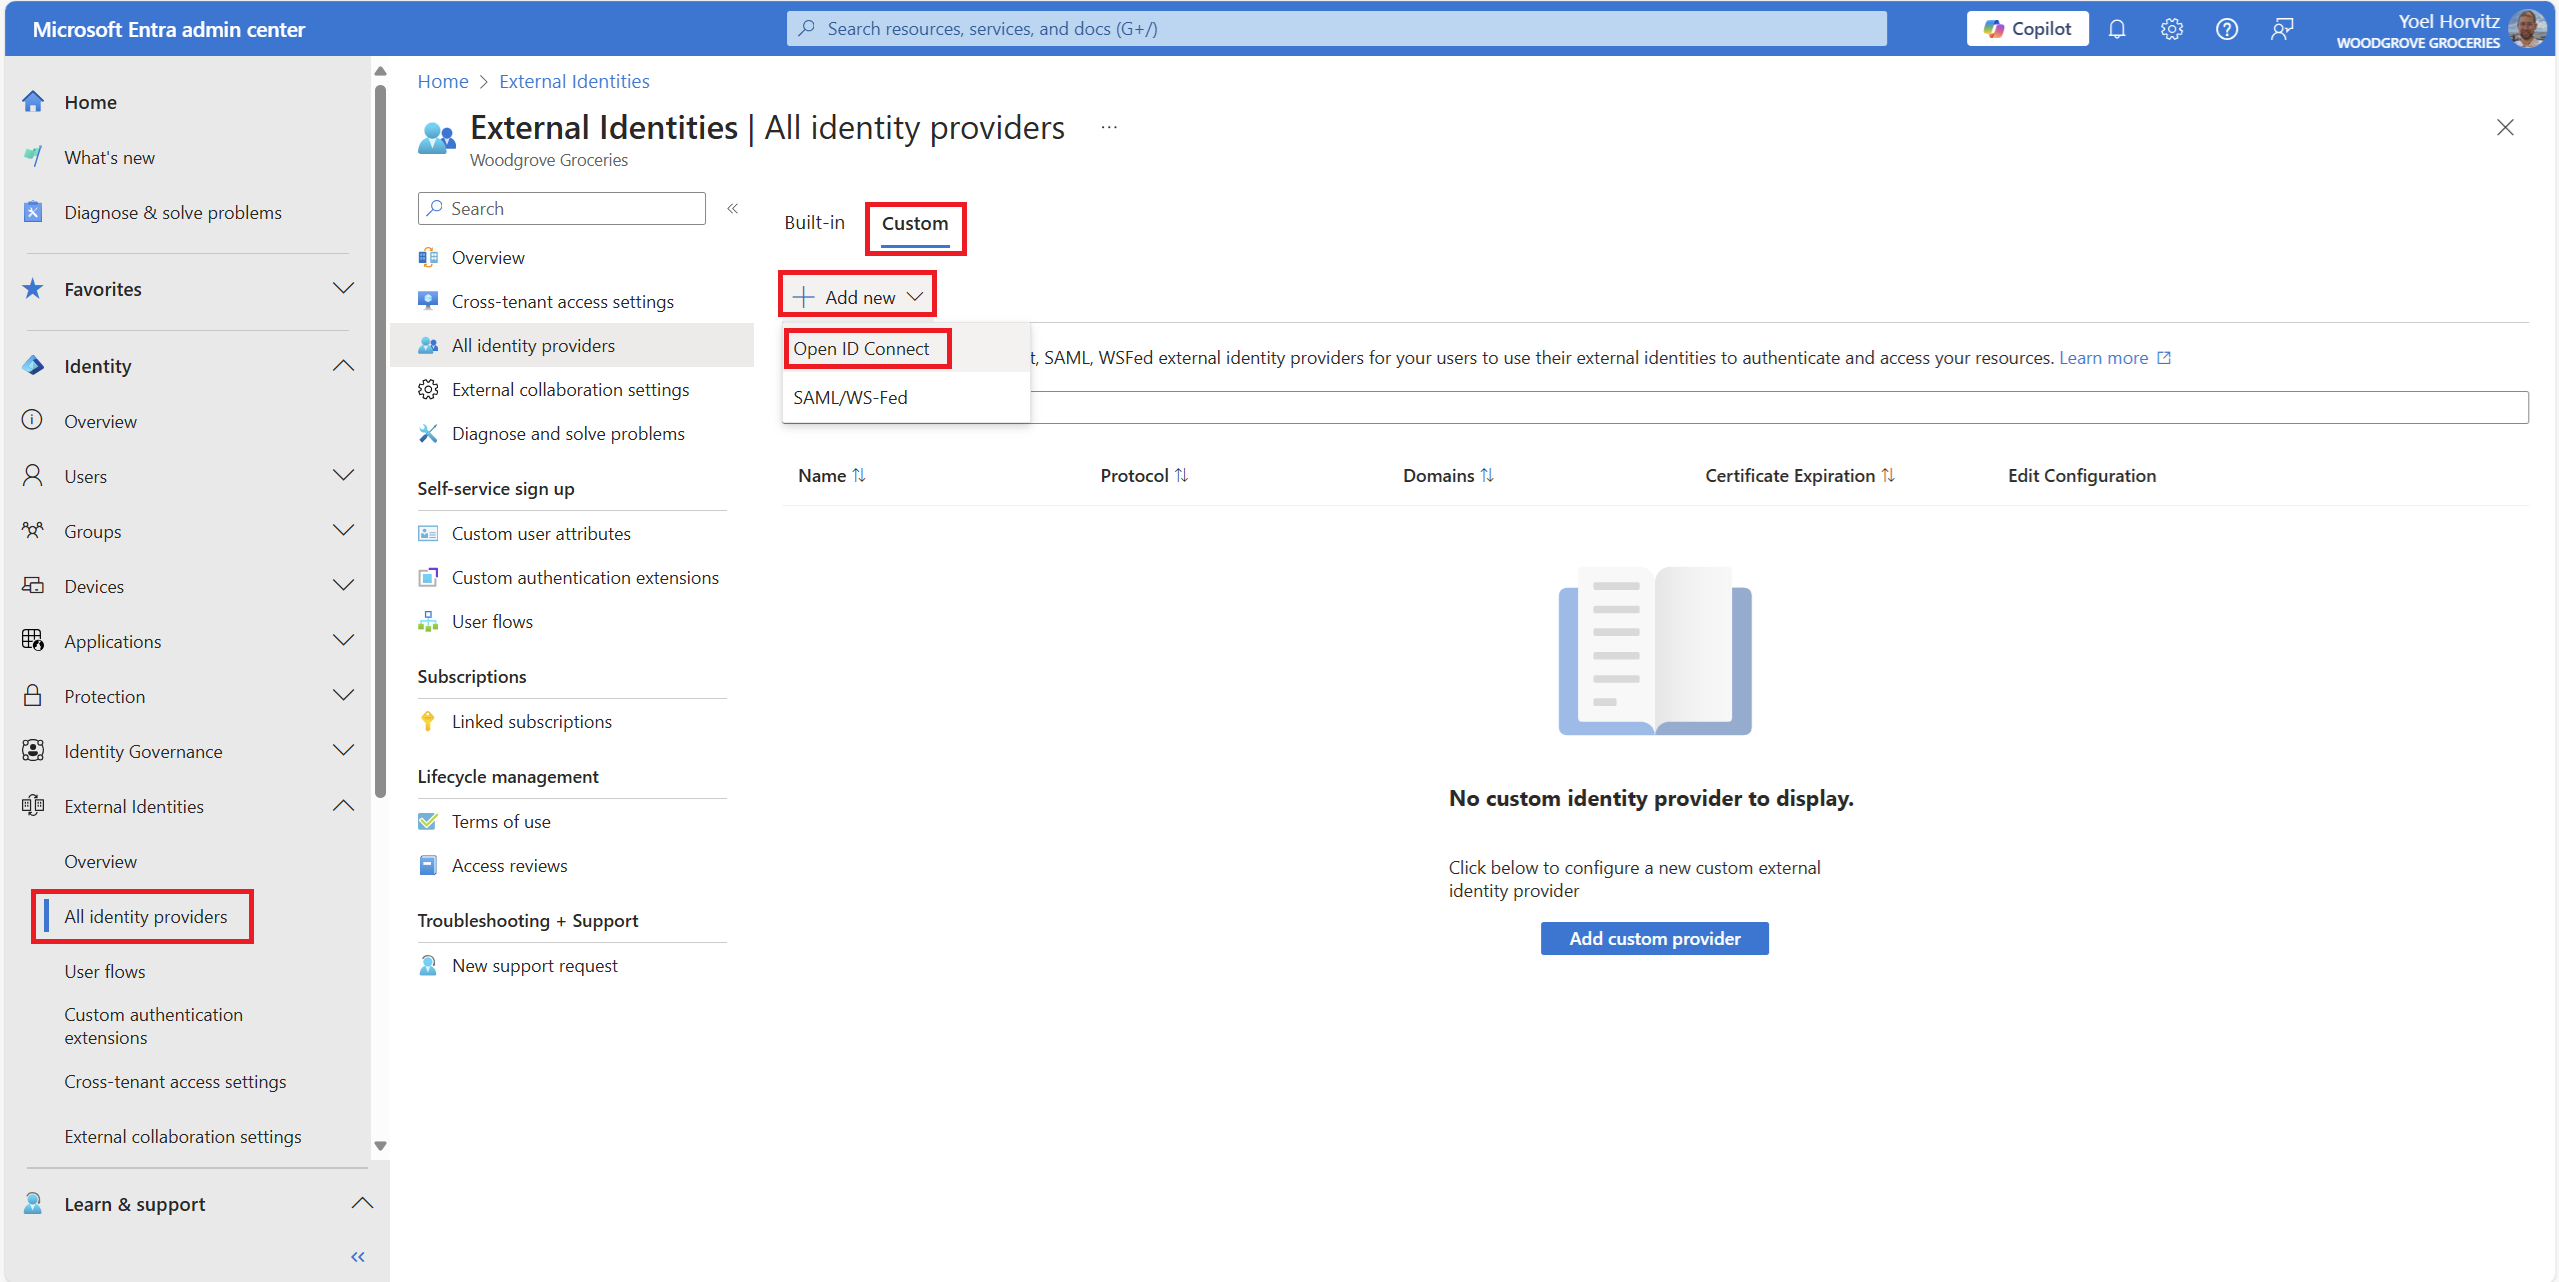Follow the Learn more link
Screen dimensions: 2559x1282
pos(2103,357)
